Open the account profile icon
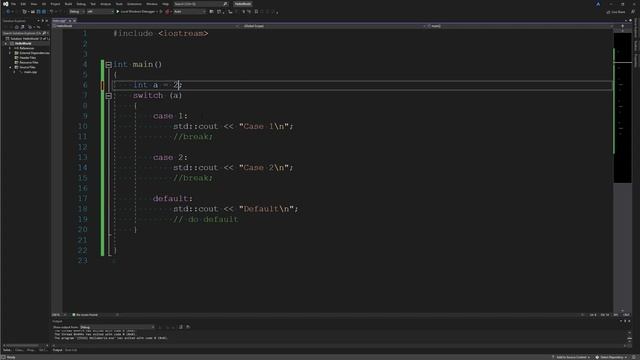The image size is (640, 360). click(598, 4)
